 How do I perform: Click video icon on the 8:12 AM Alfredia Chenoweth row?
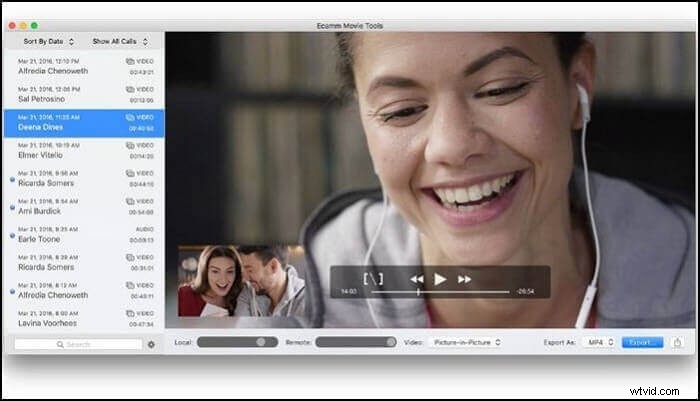click(x=130, y=285)
